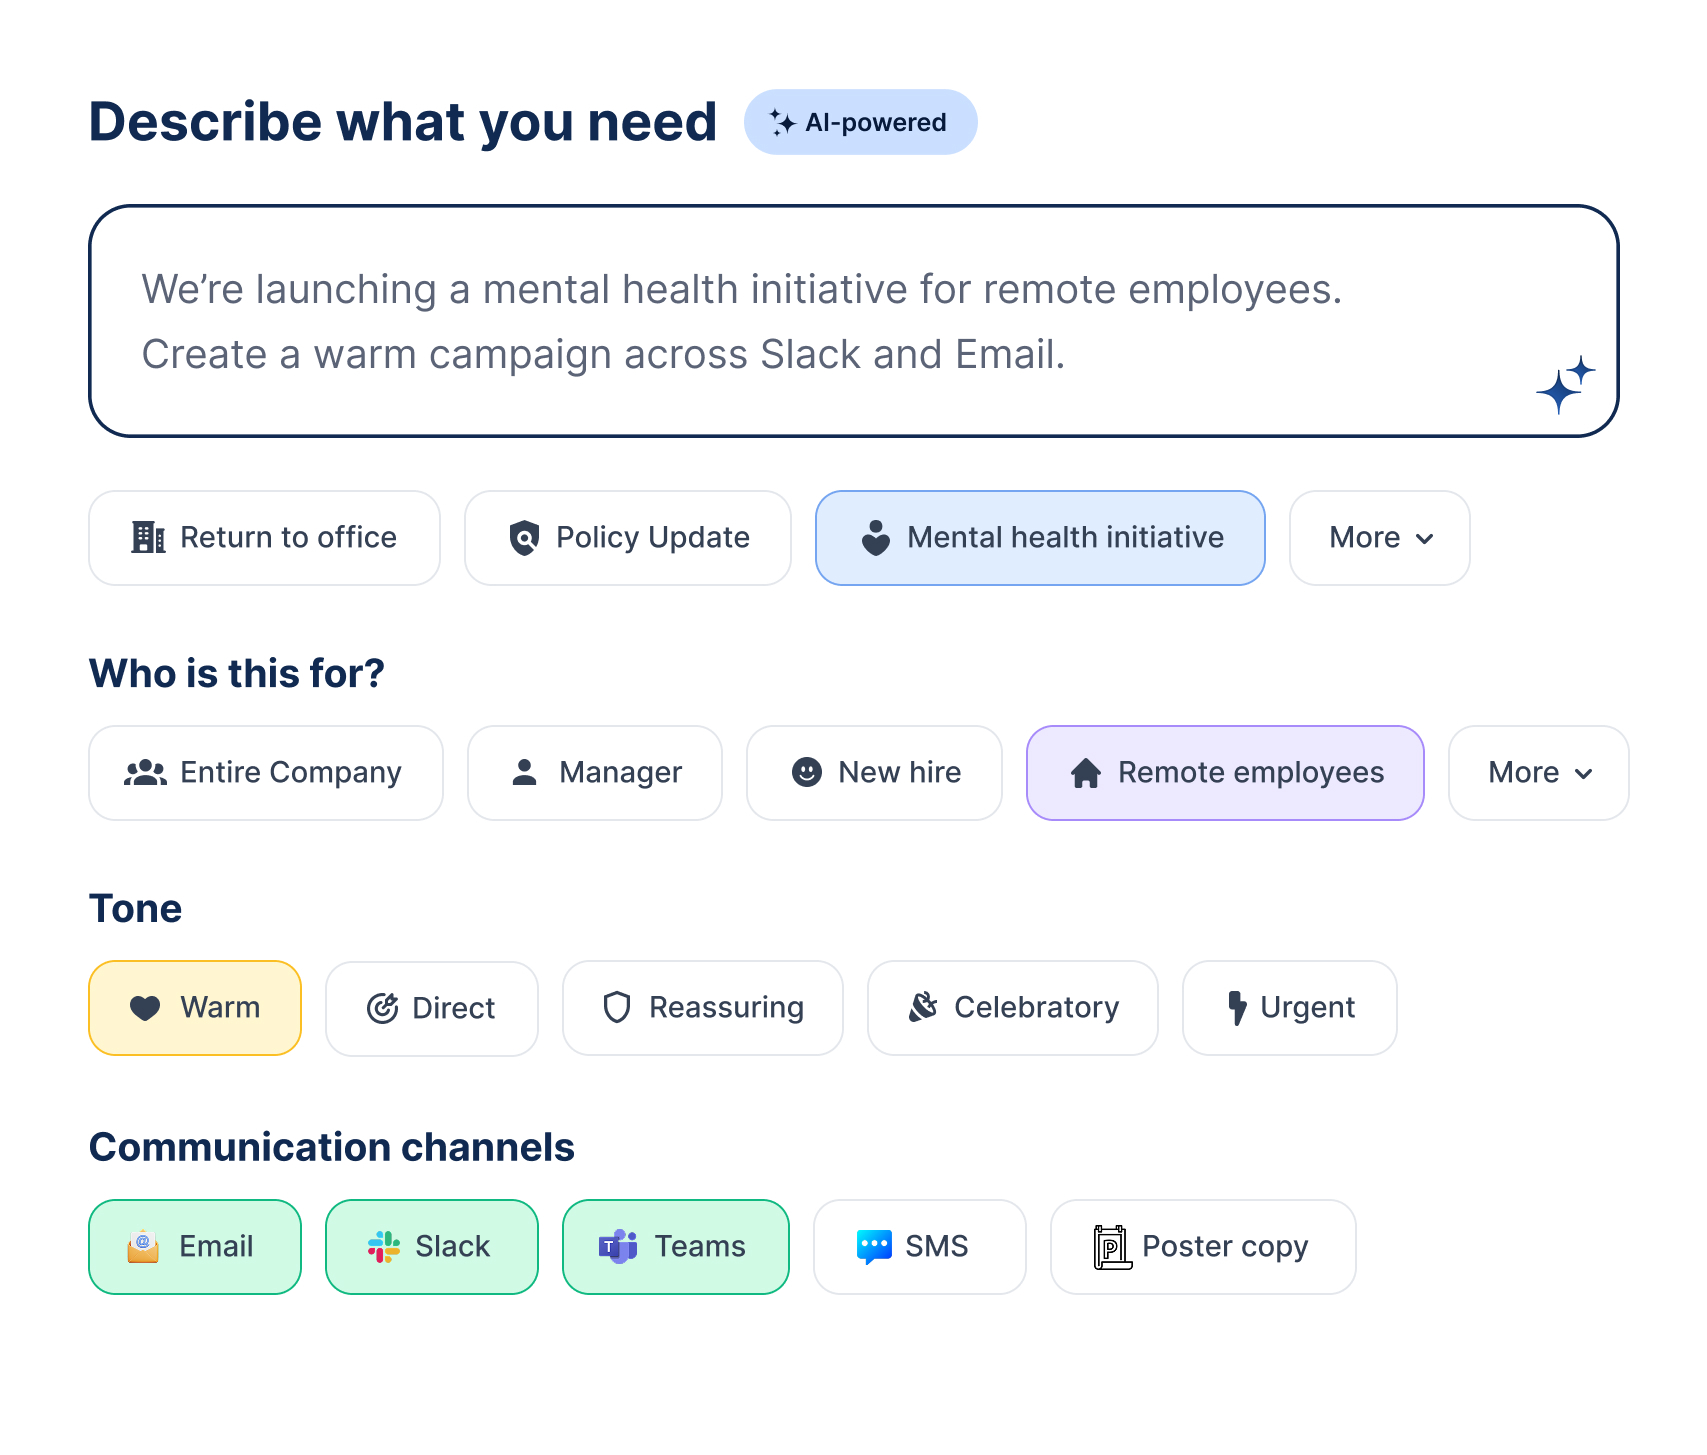Deselect the Mental health initiative chip

pos(1040,538)
